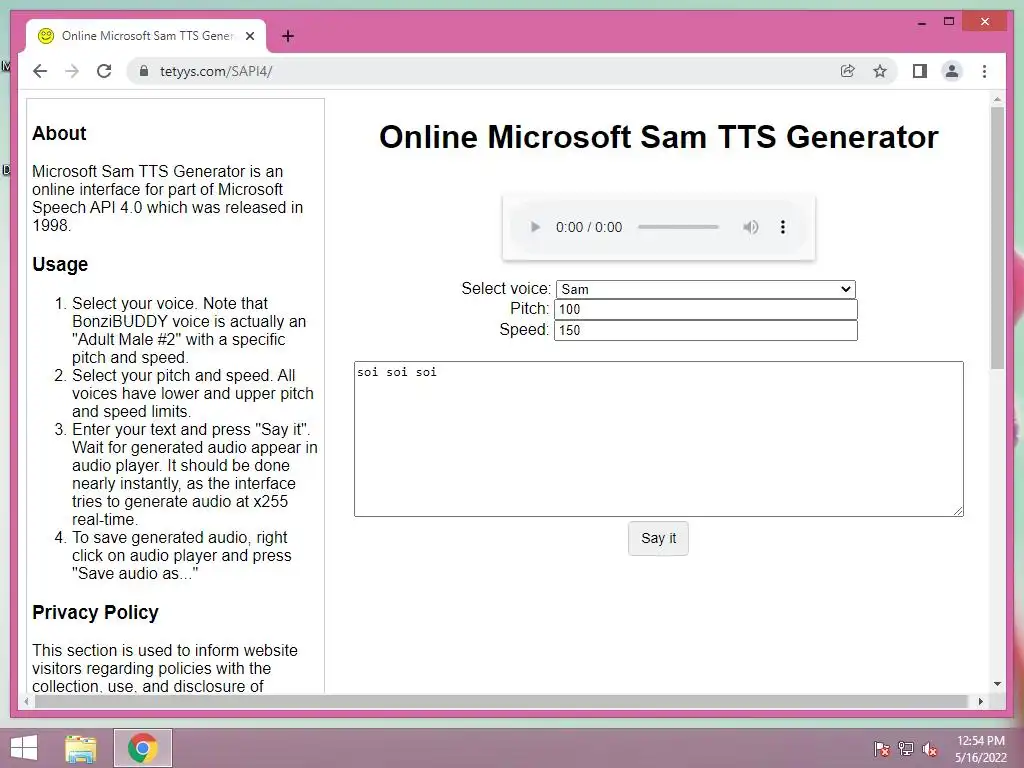
Task: Open a new tab with plus button
Action: coord(288,36)
